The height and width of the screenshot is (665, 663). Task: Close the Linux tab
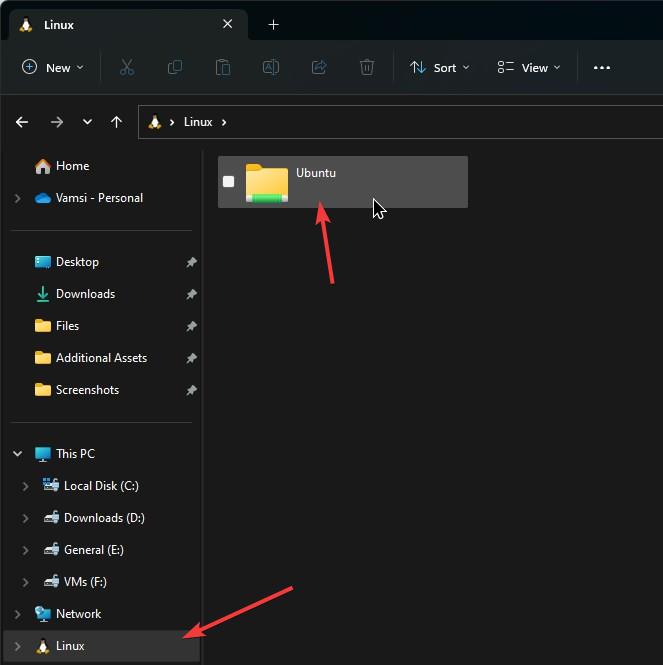click(x=227, y=24)
